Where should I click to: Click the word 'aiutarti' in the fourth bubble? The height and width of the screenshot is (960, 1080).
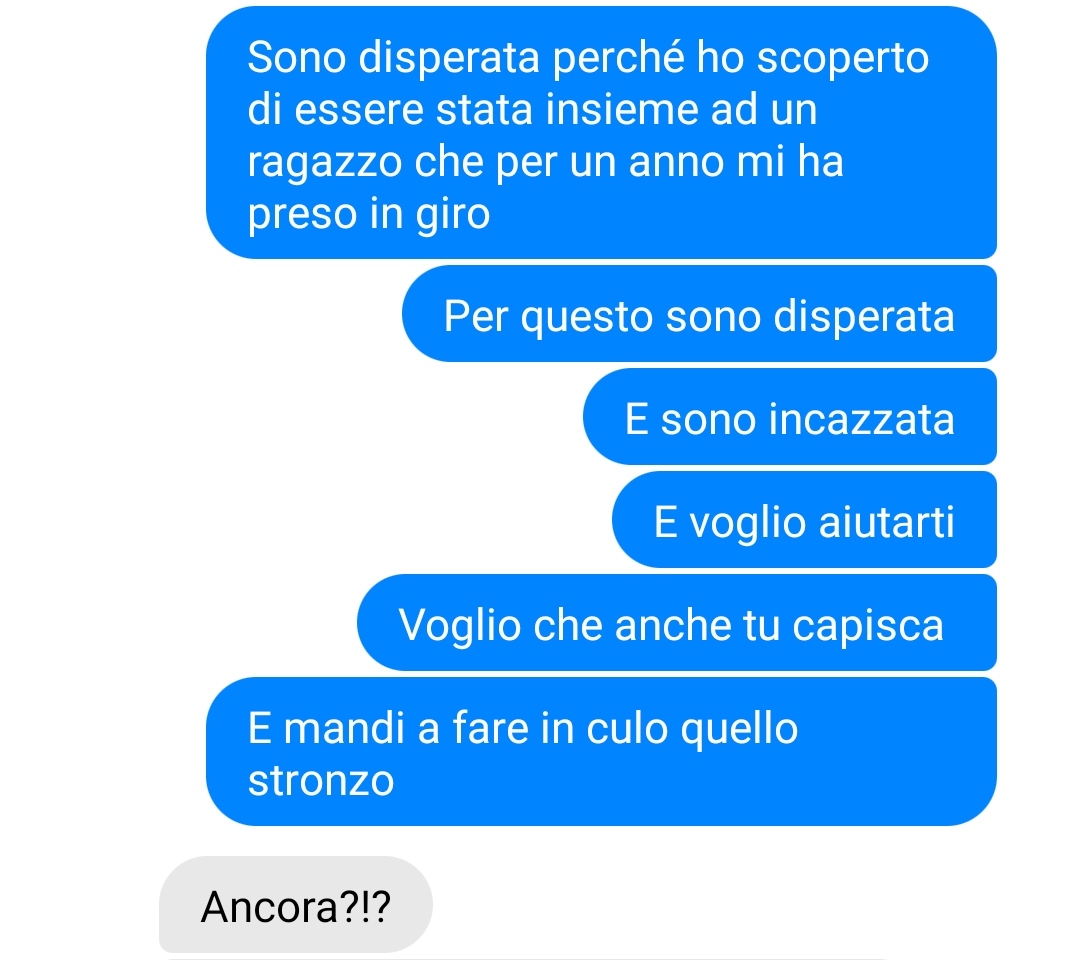click(886, 522)
